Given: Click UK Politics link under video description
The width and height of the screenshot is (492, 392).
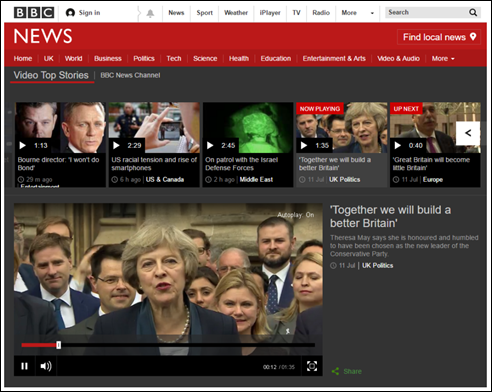Looking at the screenshot, I should coord(377,265).
